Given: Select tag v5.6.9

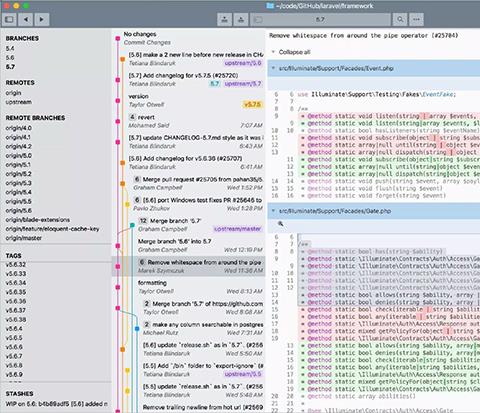Looking at the screenshot, I should tap(14, 374).
